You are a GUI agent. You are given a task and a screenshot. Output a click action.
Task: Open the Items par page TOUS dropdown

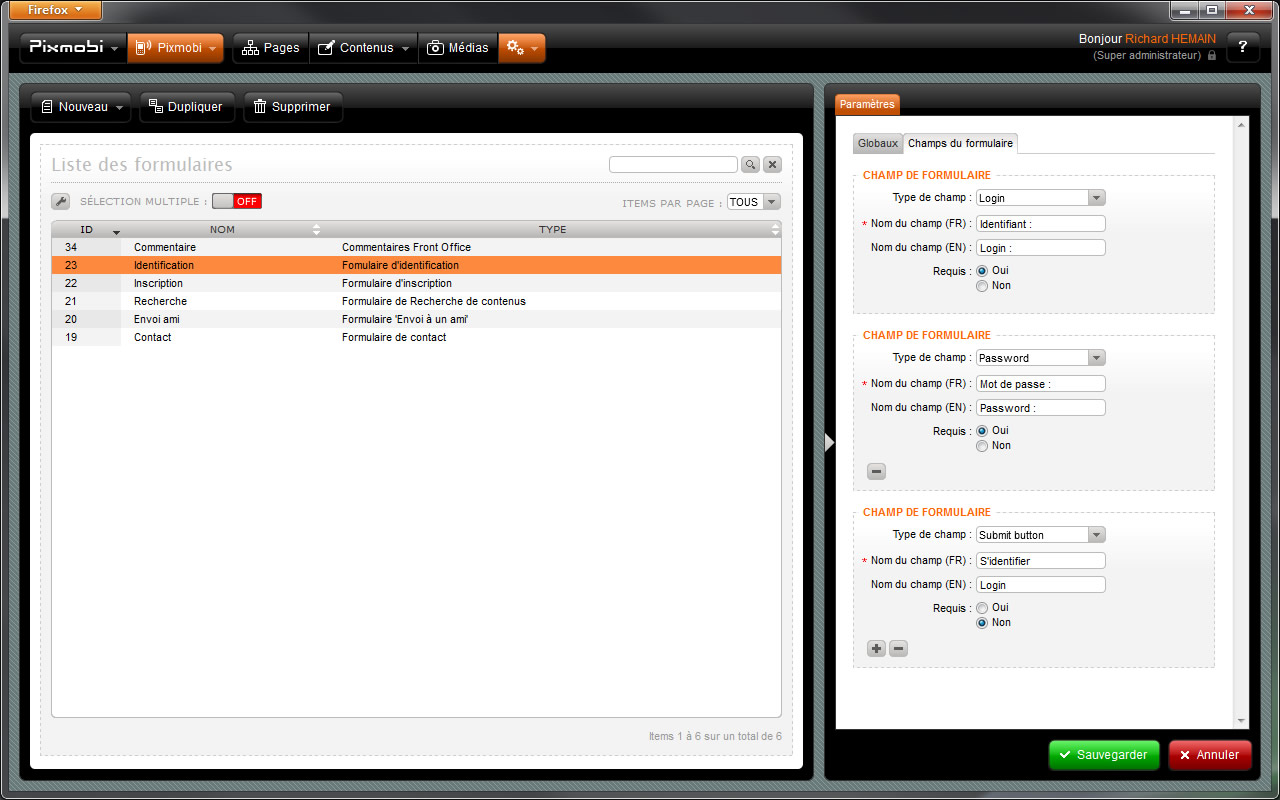[753, 202]
